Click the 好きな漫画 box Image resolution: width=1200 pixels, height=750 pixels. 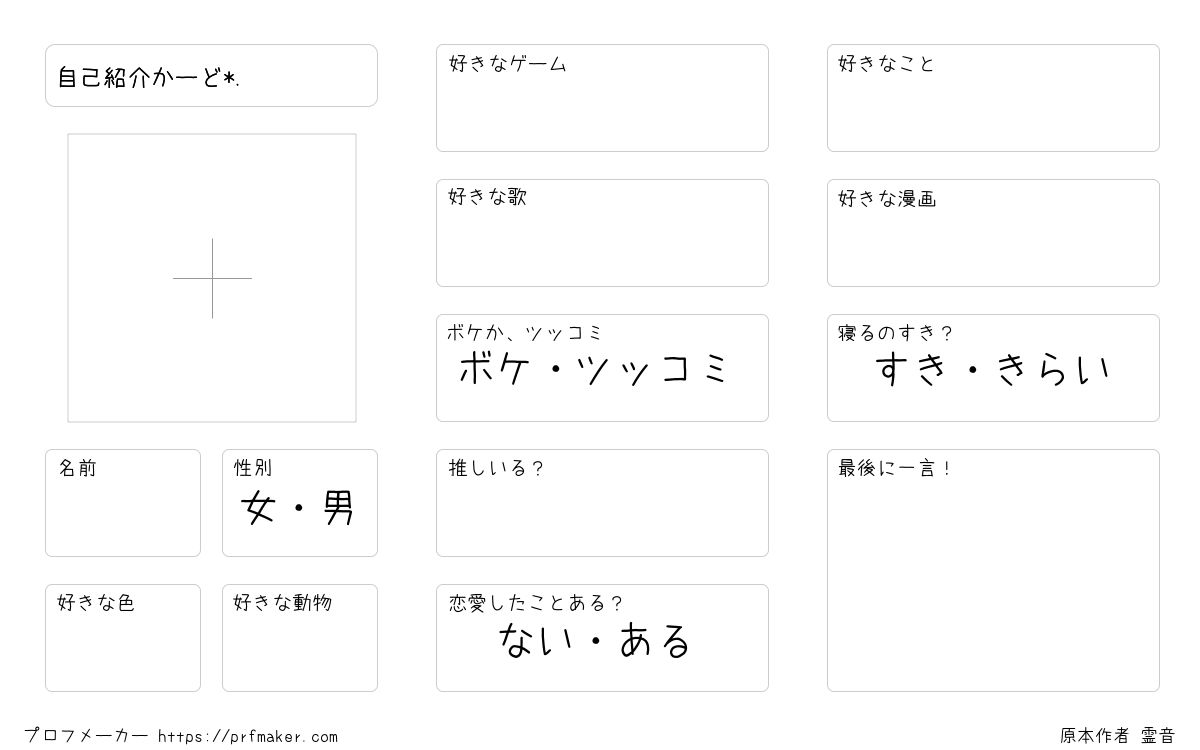coord(993,233)
